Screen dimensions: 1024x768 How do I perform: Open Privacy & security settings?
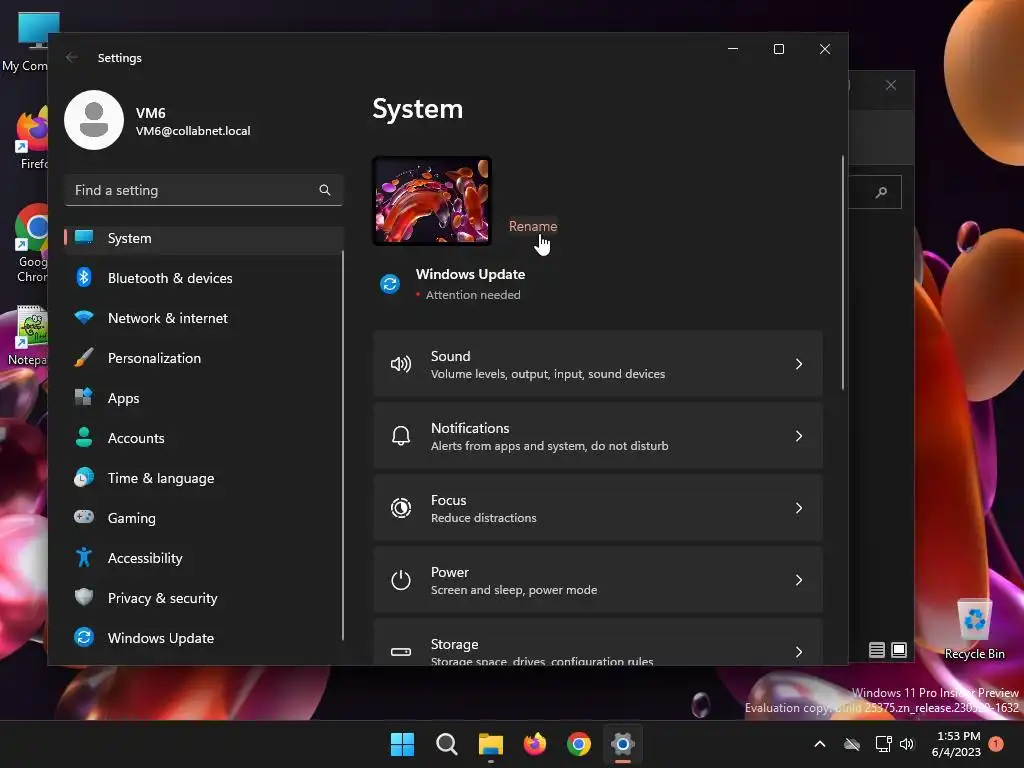(x=204, y=598)
